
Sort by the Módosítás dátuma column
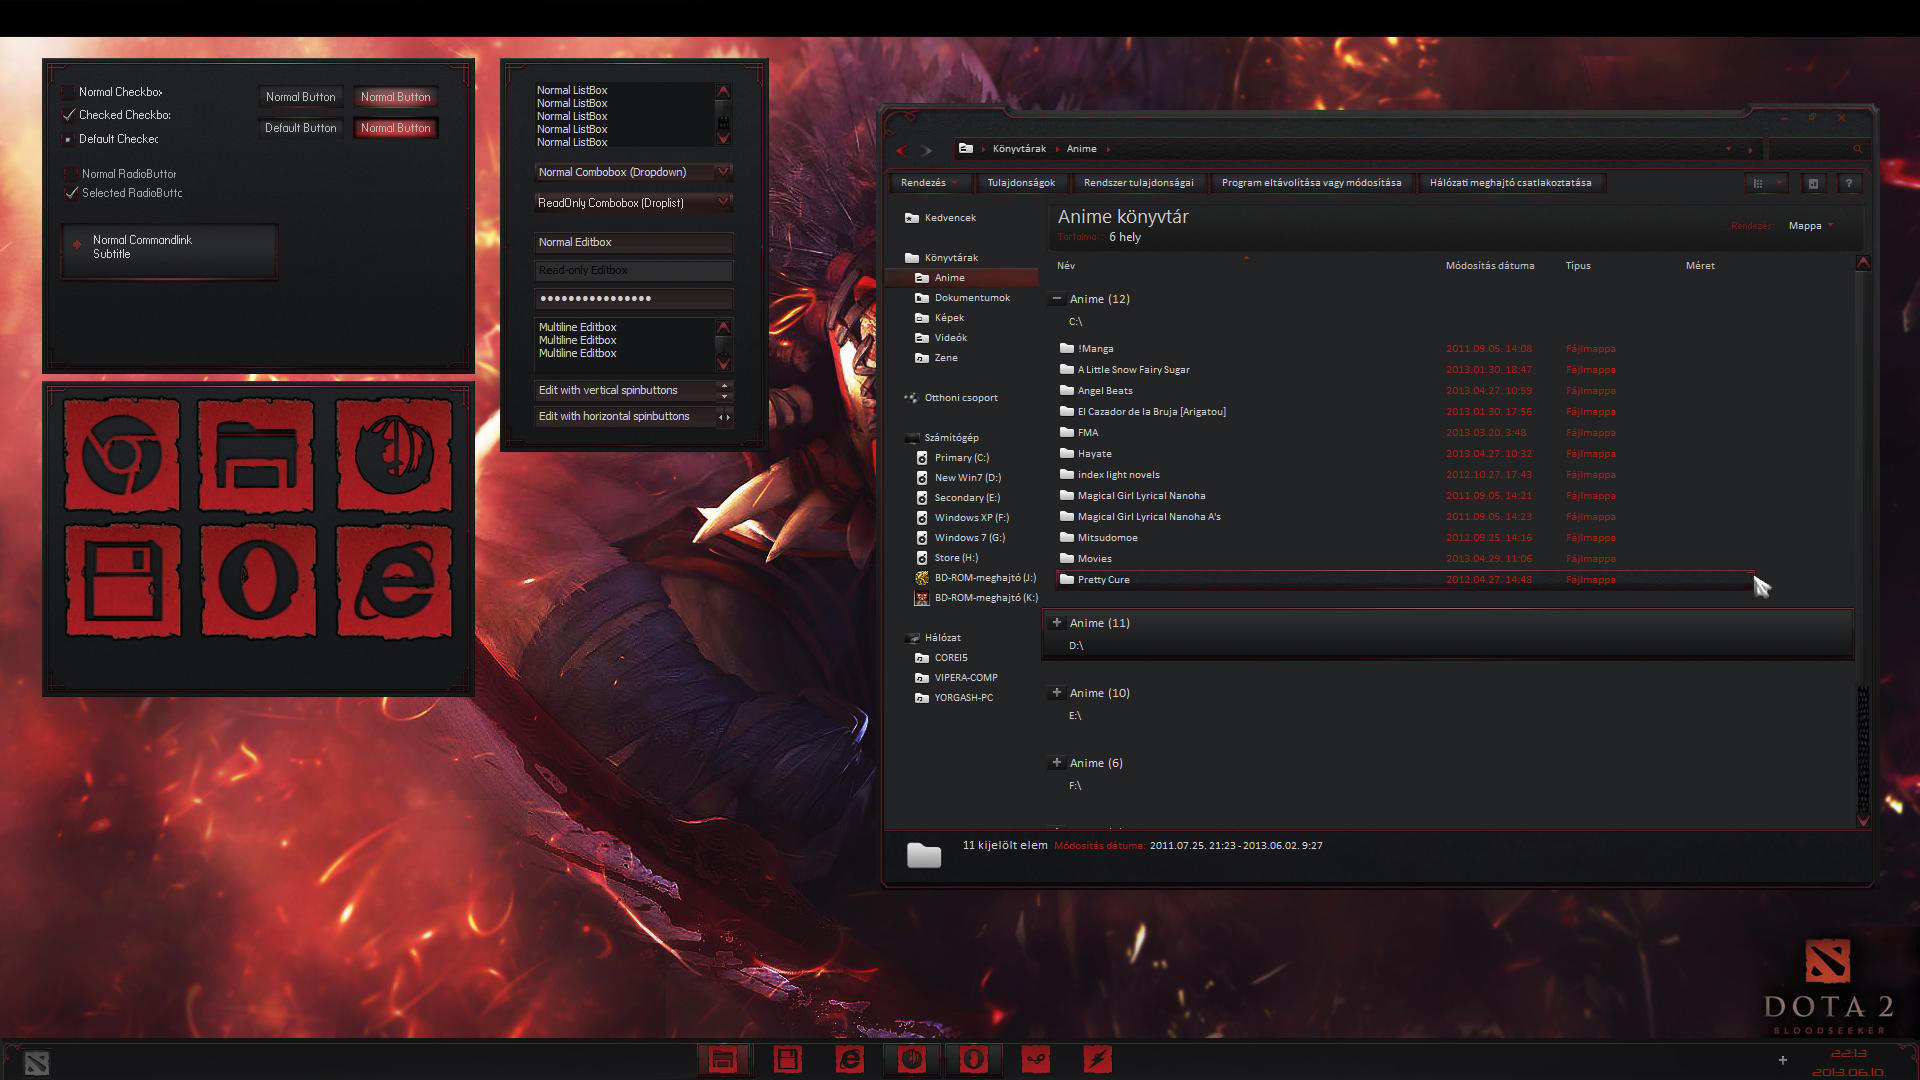pyautogui.click(x=1489, y=266)
